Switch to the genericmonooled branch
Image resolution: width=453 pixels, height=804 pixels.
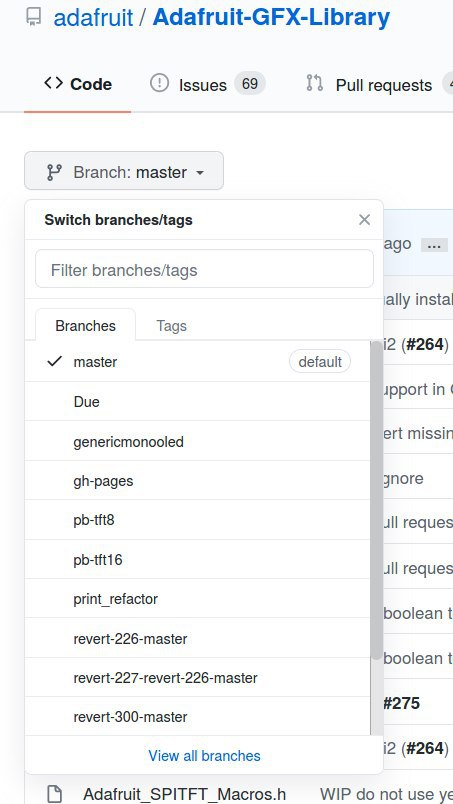(x=197, y=441)
